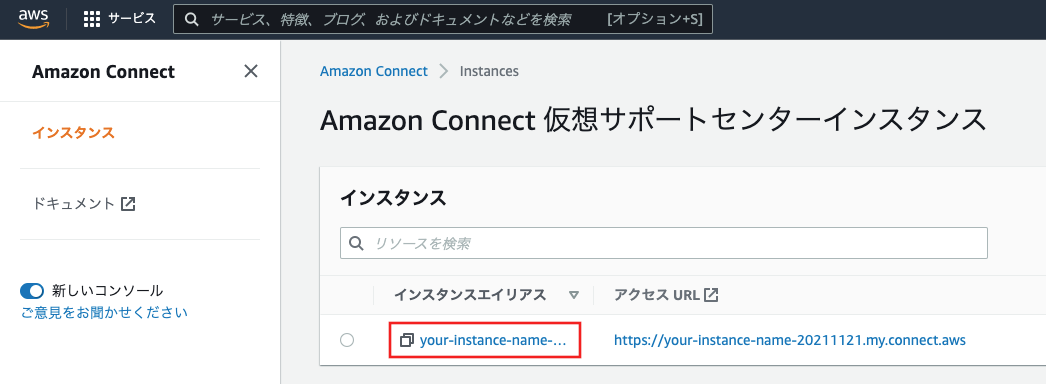Select インスタンス in the sidebar
The height and width of the screenshot is (384, 1046).
click(73, 133)
